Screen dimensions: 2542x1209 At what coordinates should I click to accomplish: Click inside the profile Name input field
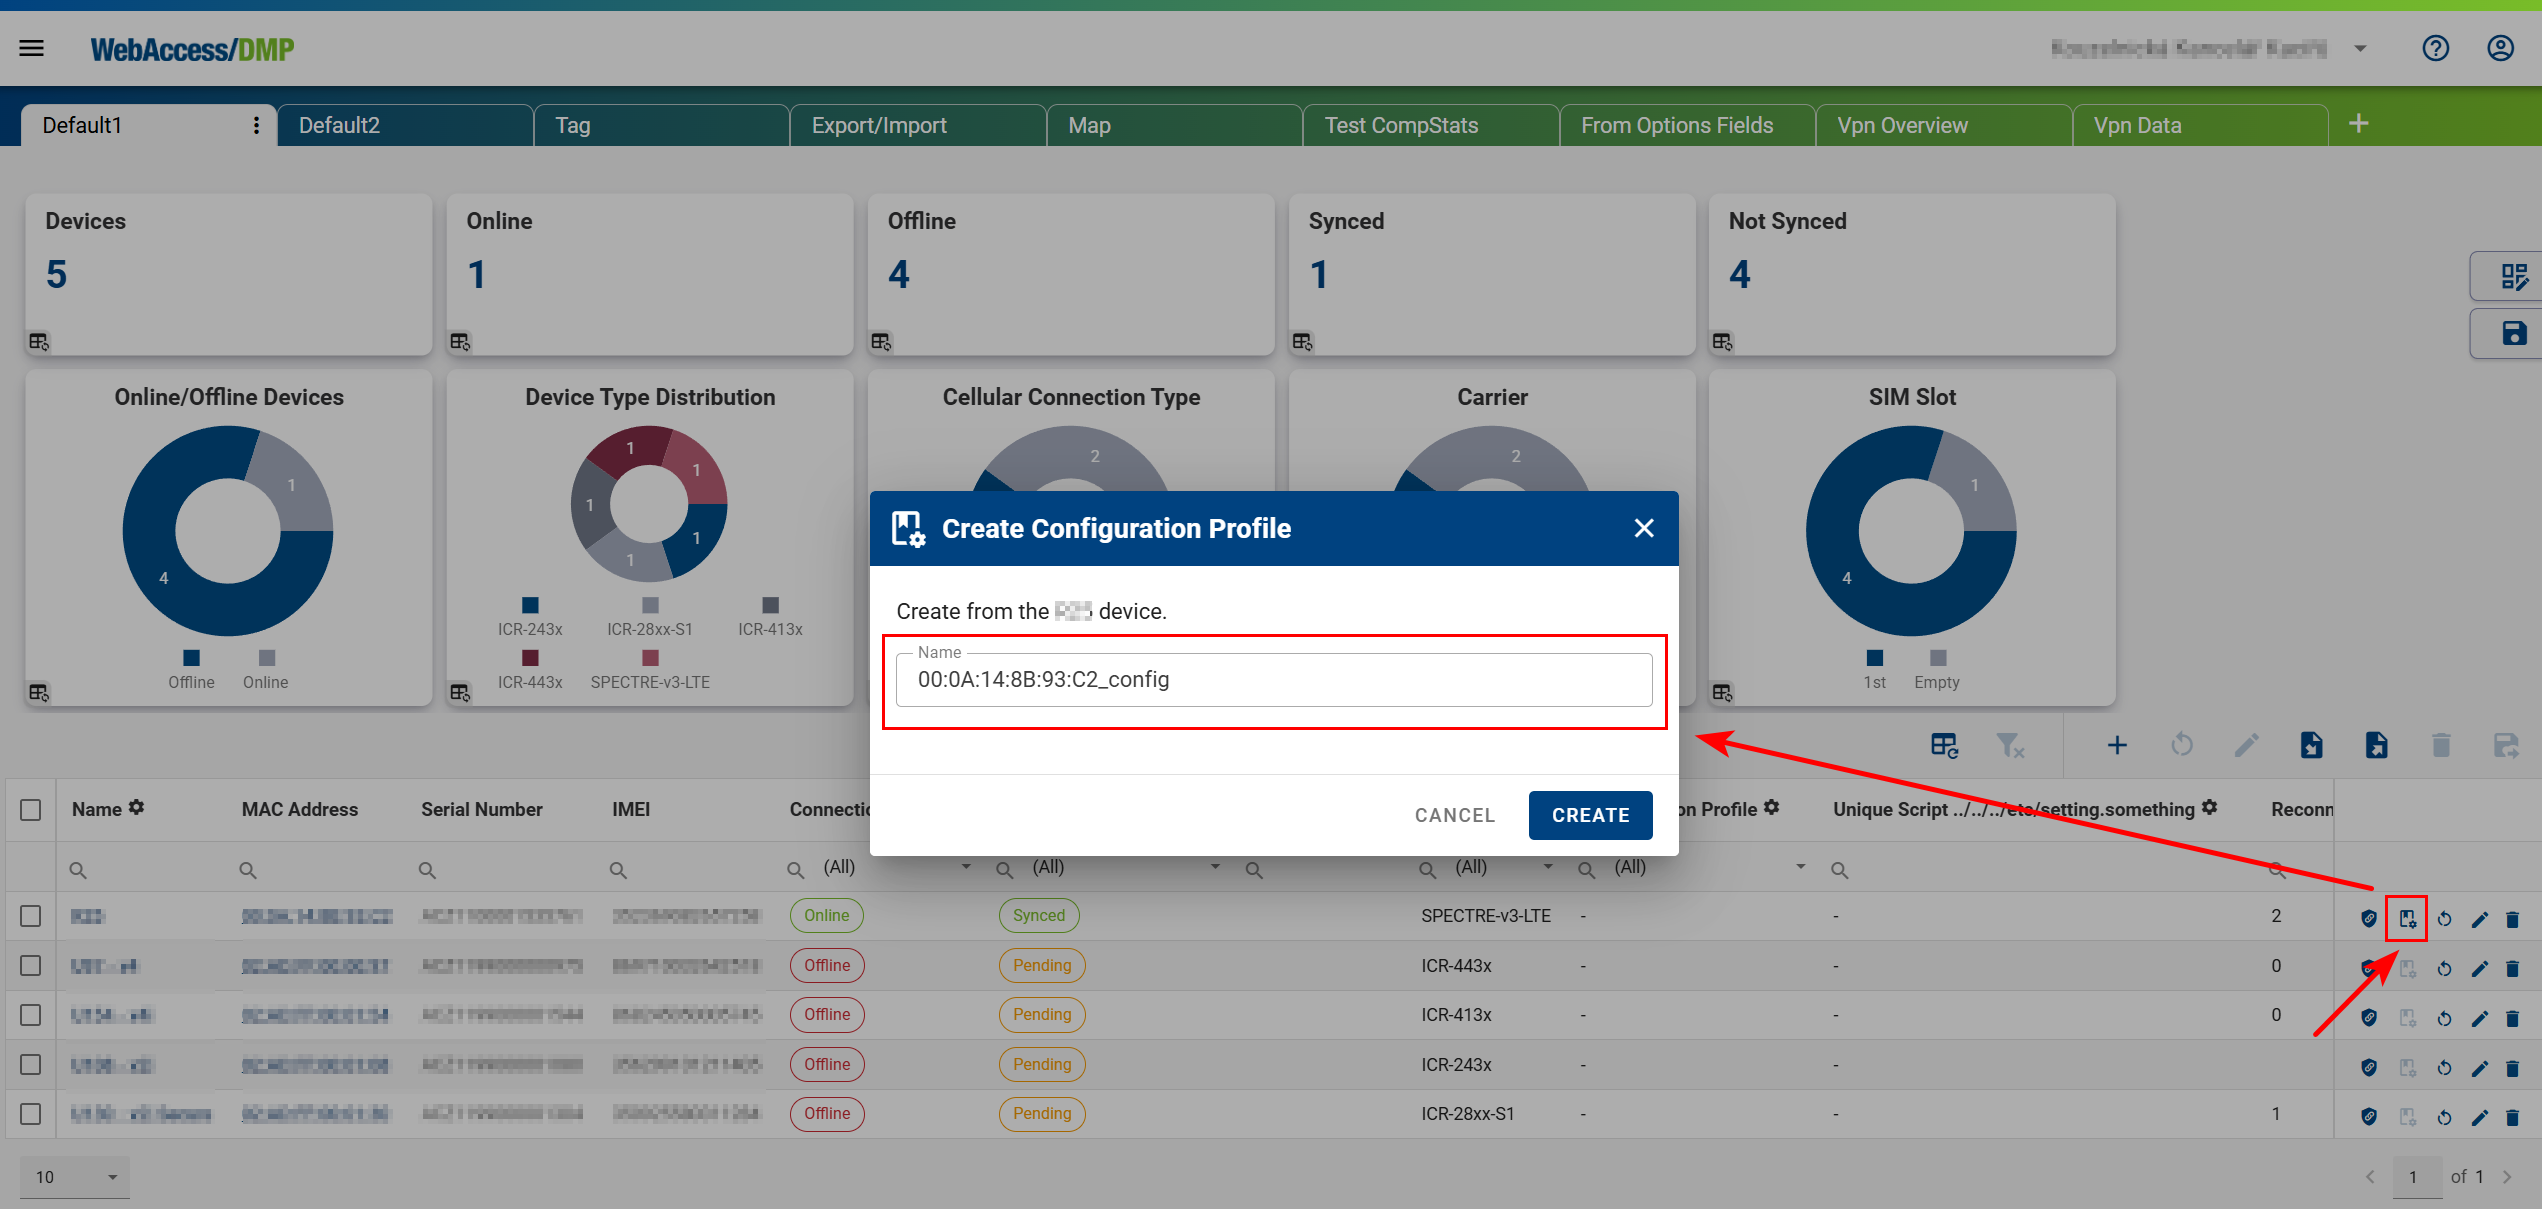1274,680
